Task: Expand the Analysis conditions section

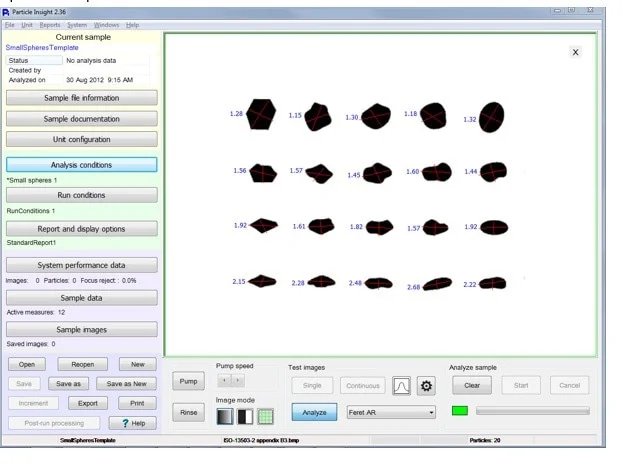Action: coord(81,165)
